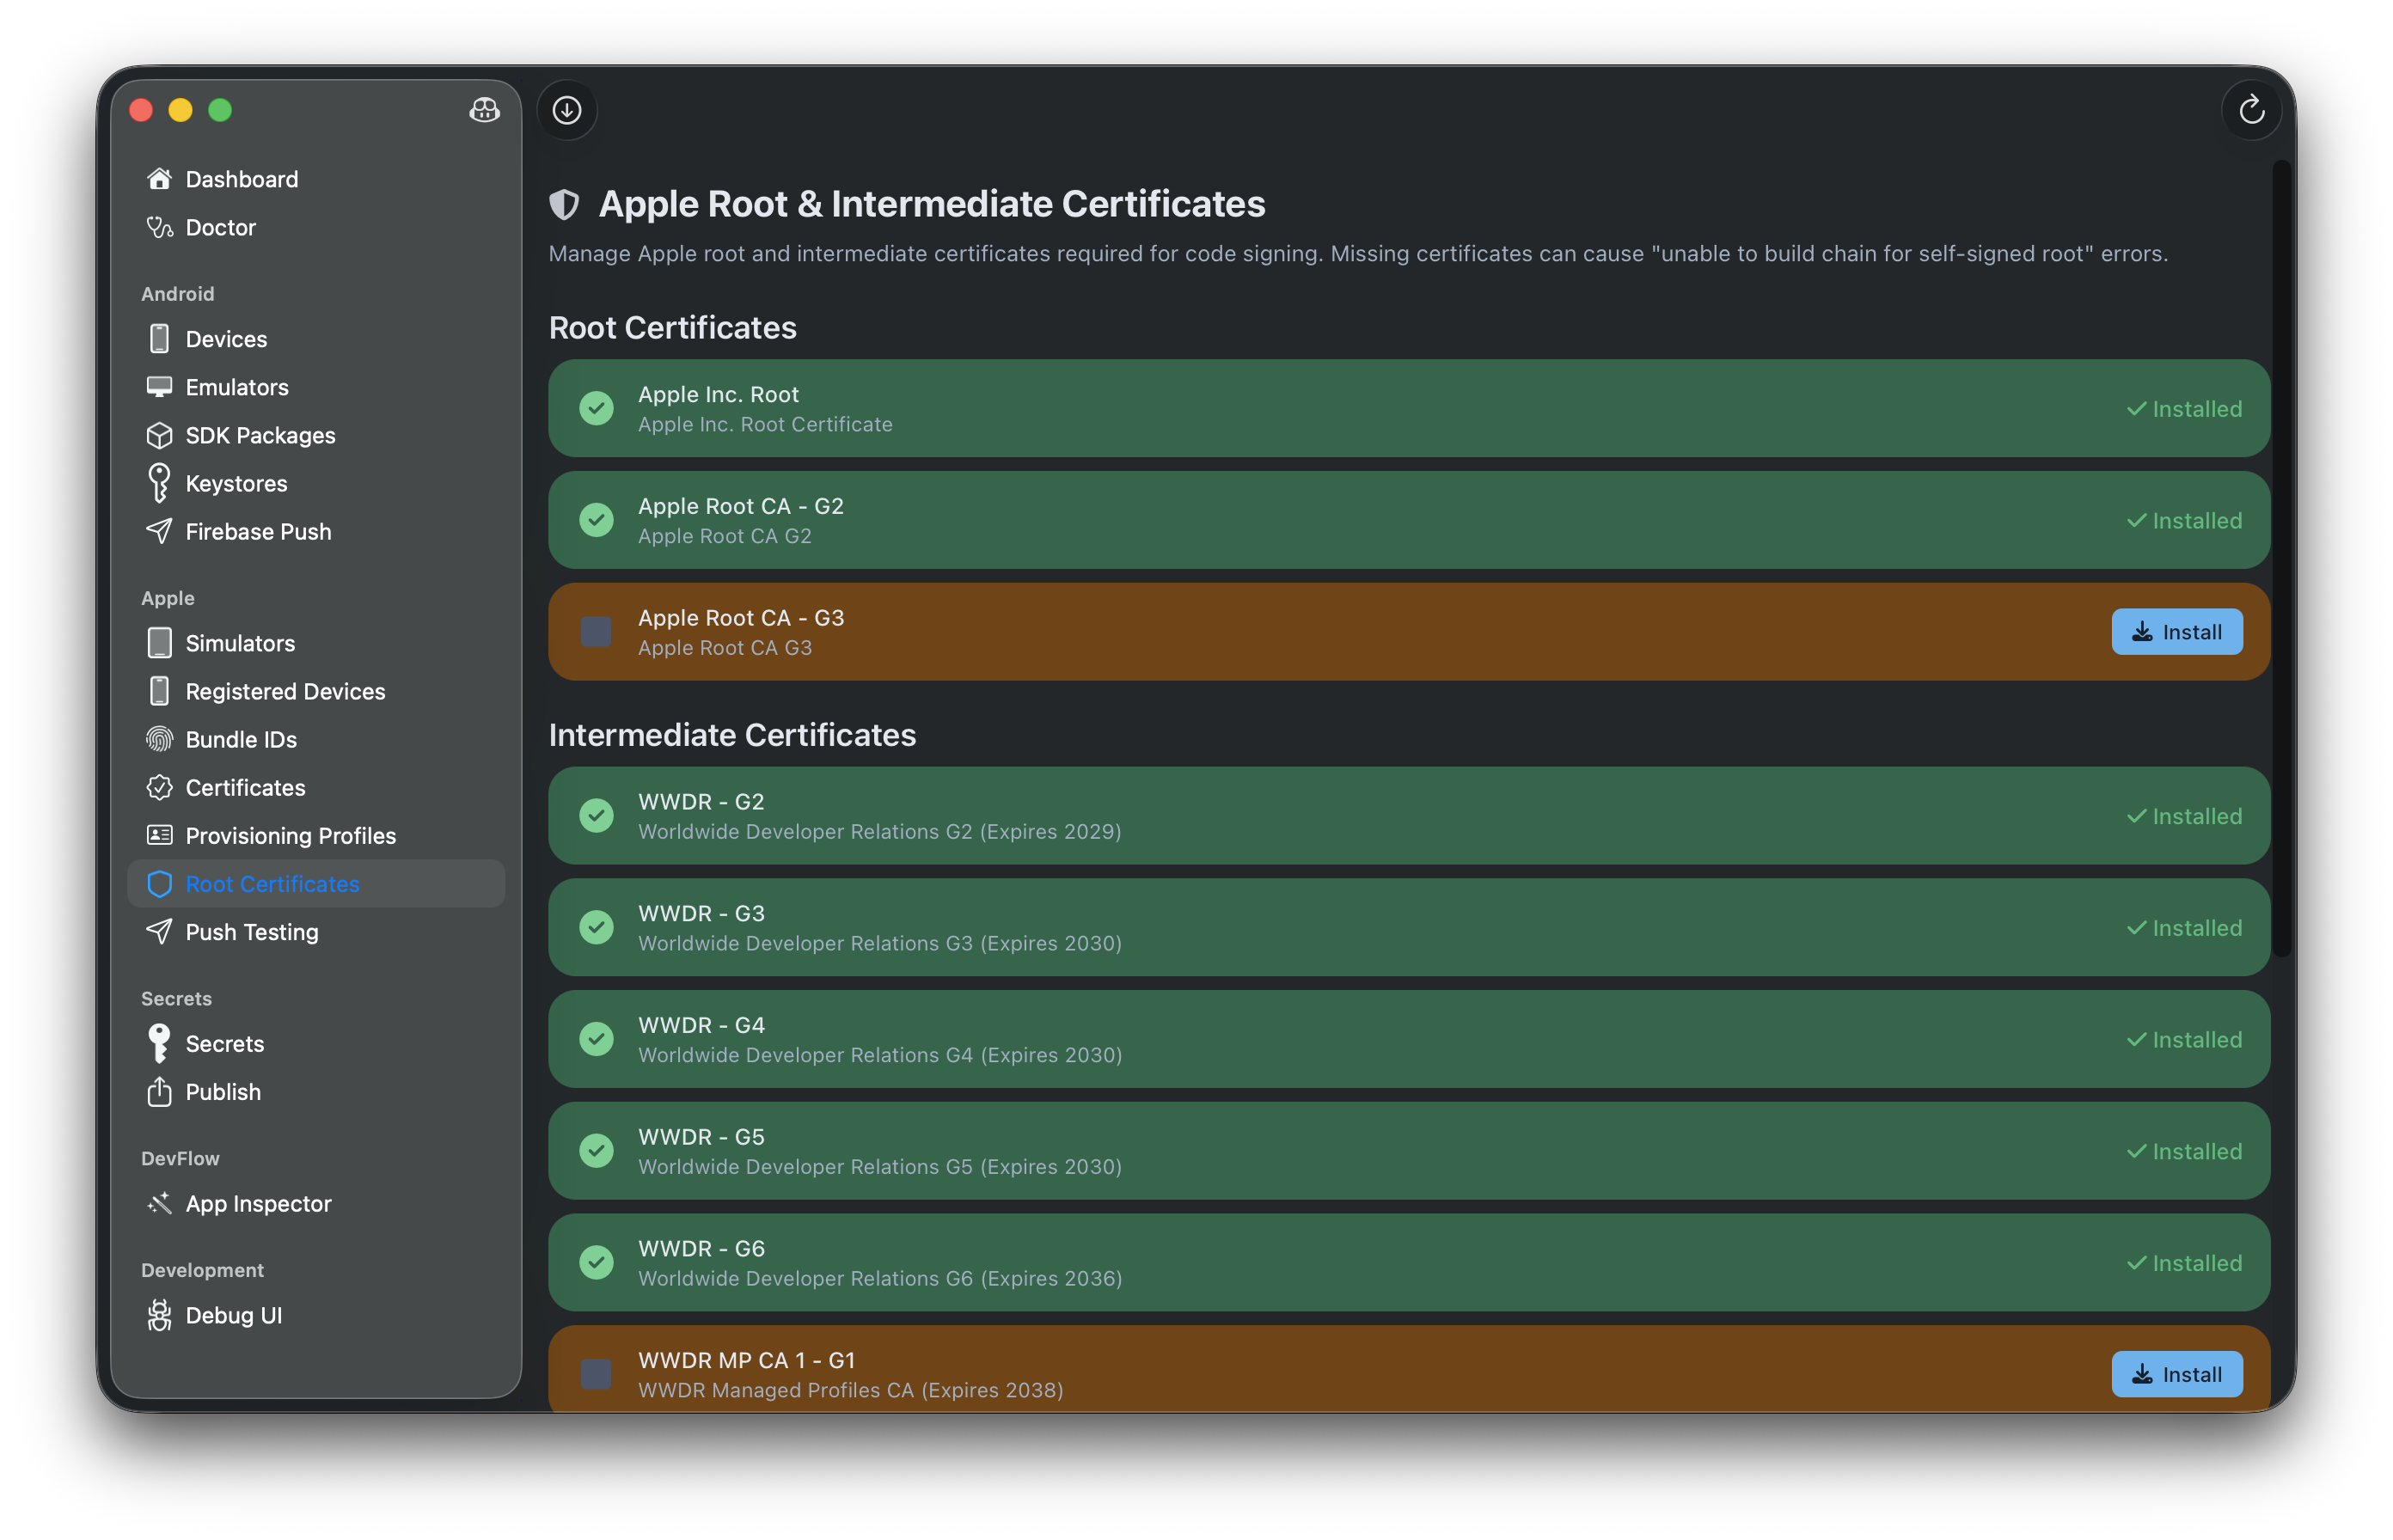Click the Firebase Push paper plane icon

159,531
